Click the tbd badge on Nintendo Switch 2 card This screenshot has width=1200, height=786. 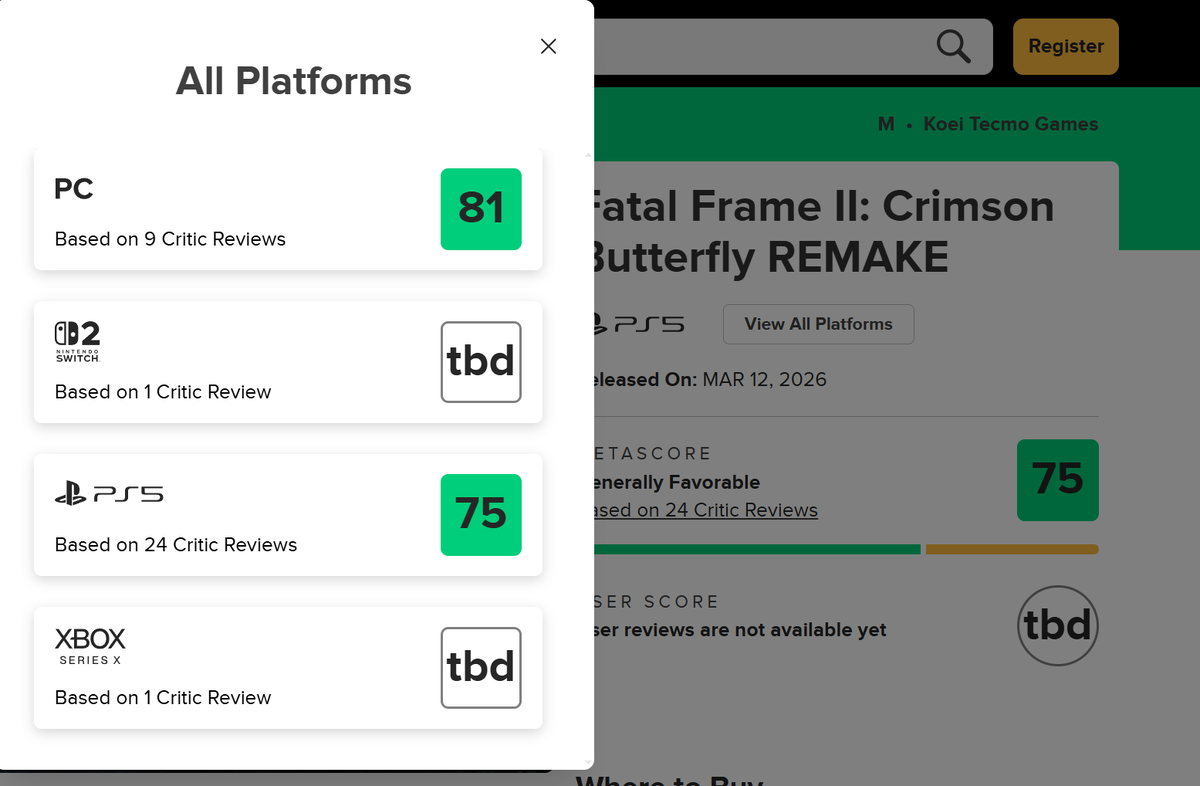point(481,362)
